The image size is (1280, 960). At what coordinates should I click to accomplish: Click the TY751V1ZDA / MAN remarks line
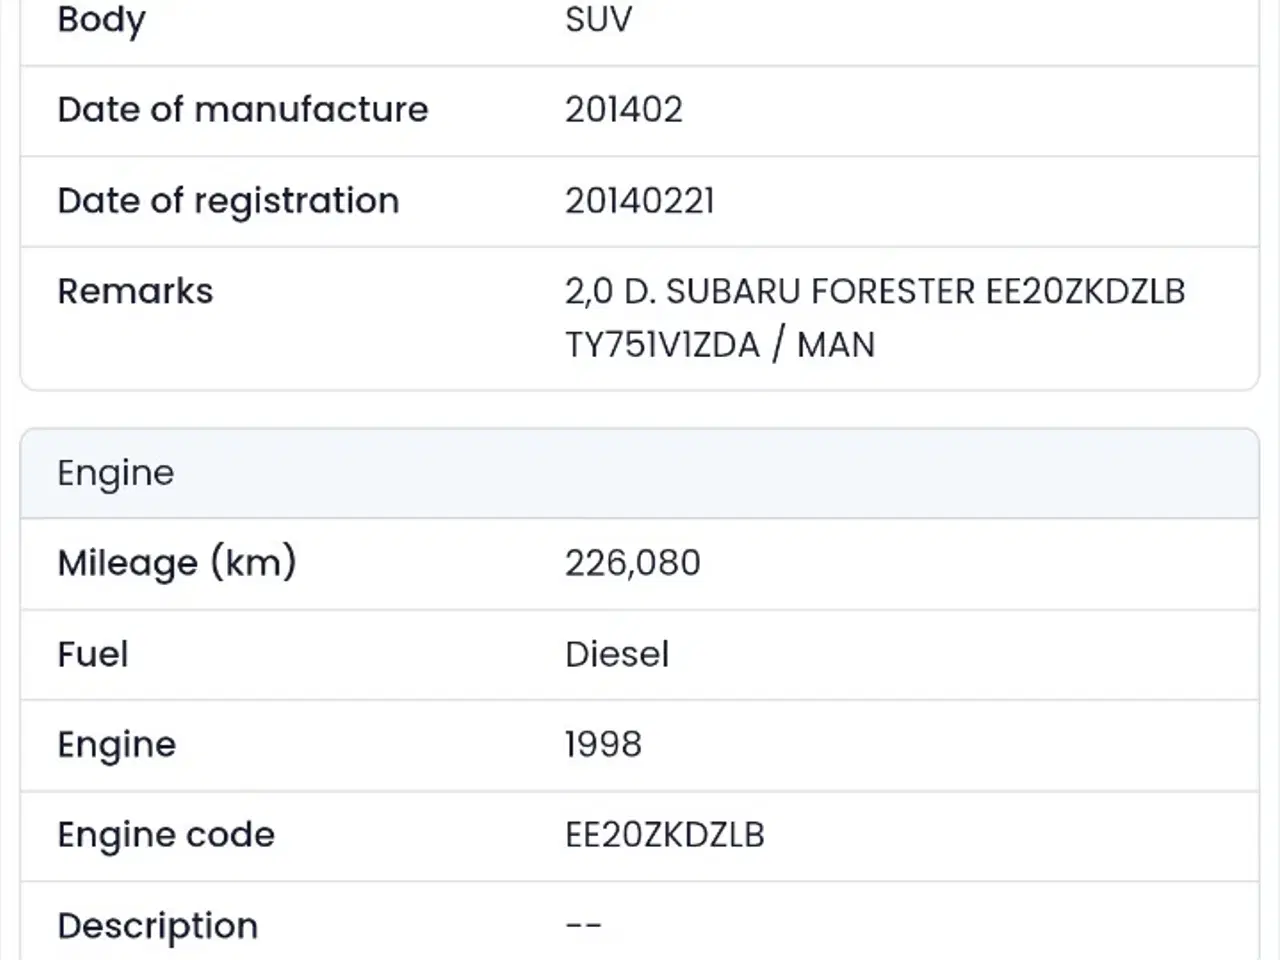pos(719,345)
